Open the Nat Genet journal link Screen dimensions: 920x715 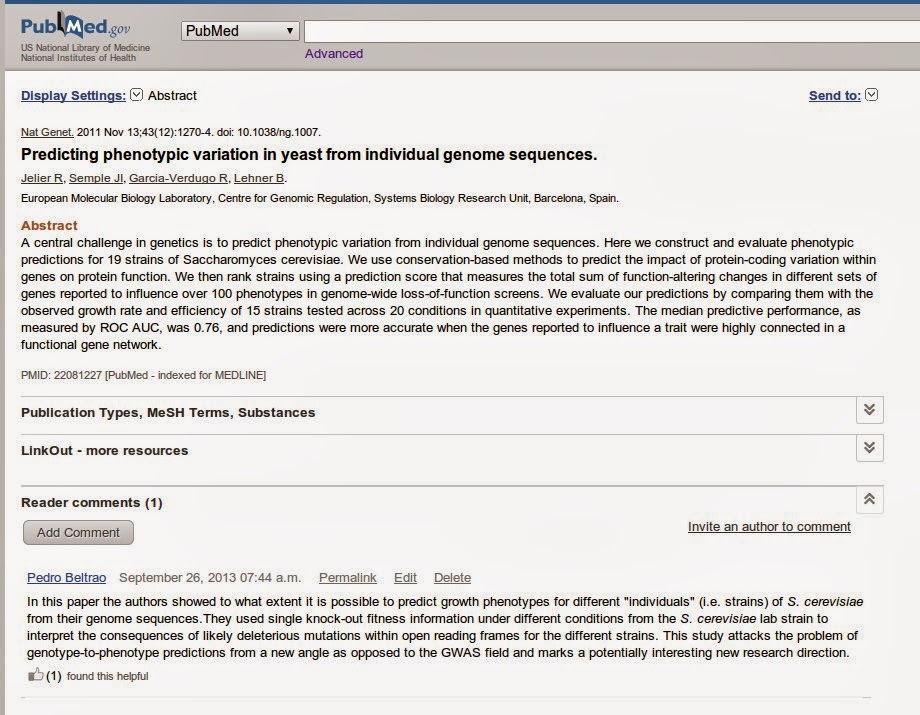point(47,132)
